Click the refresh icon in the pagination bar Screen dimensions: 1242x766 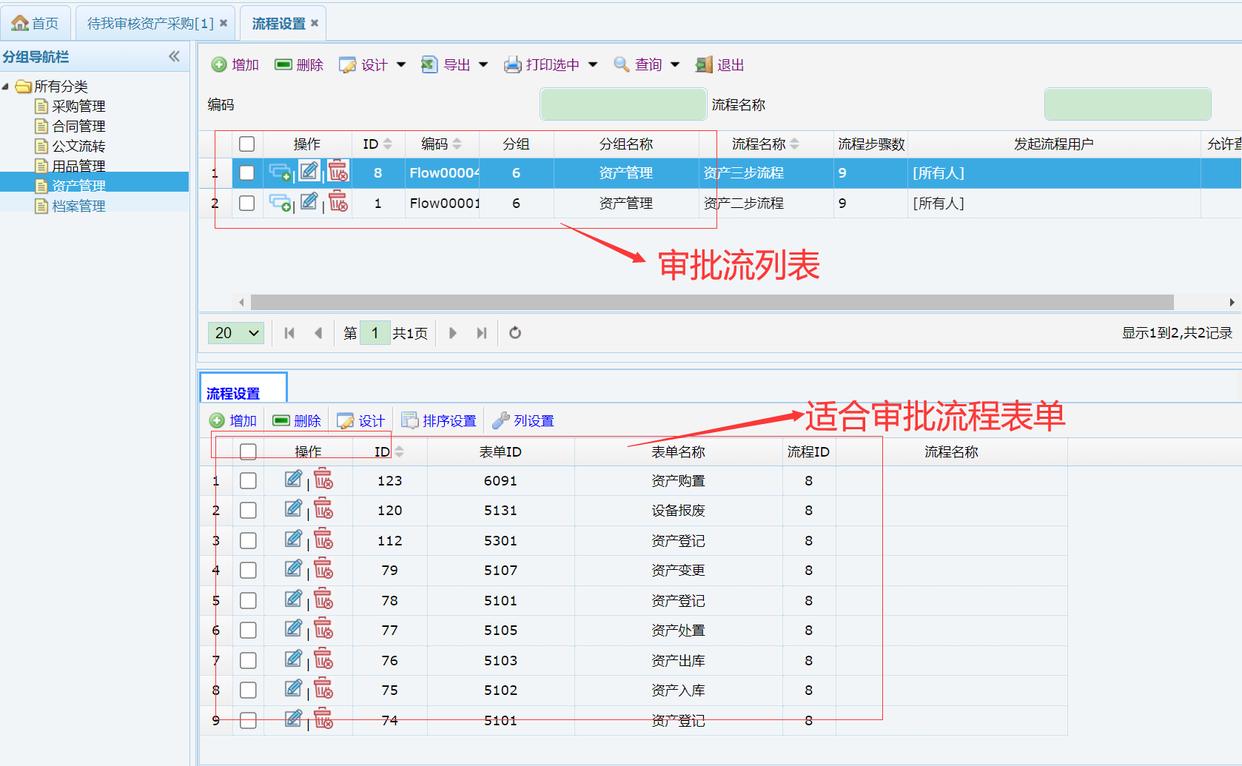click(x=515, y=333)
